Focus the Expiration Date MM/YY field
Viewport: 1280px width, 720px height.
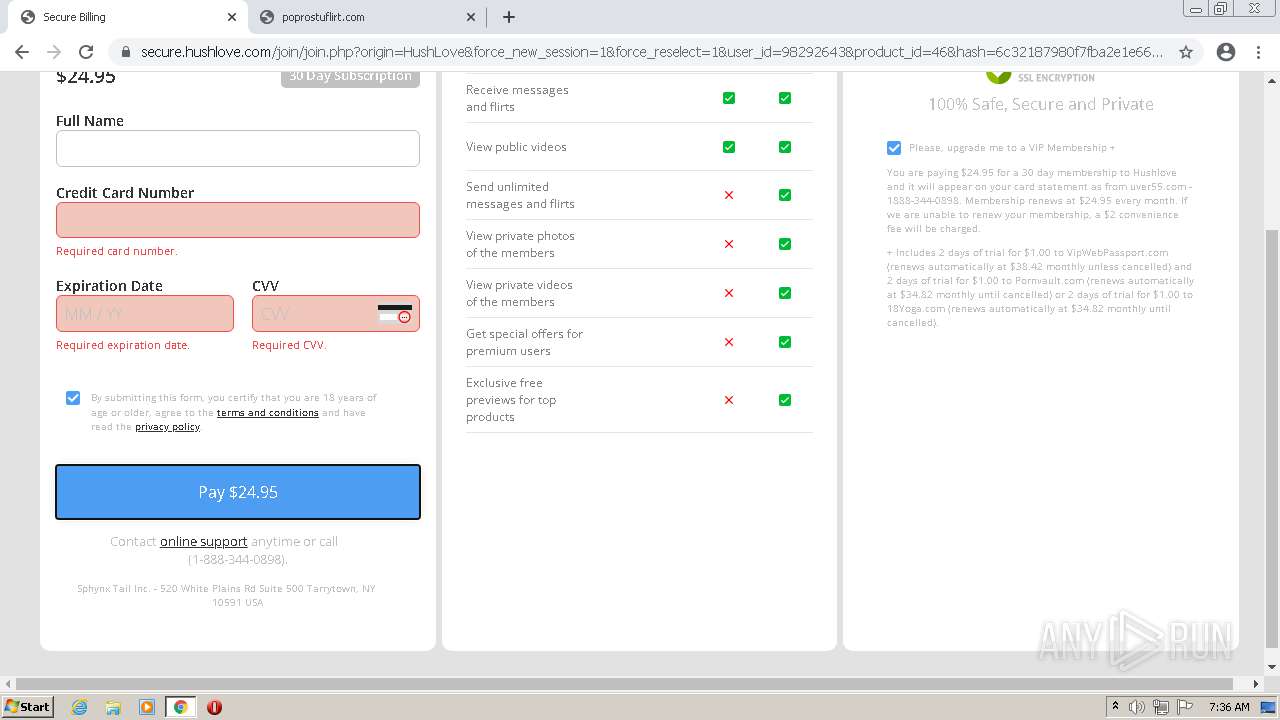pyautogui.click(x=145, y=314)
